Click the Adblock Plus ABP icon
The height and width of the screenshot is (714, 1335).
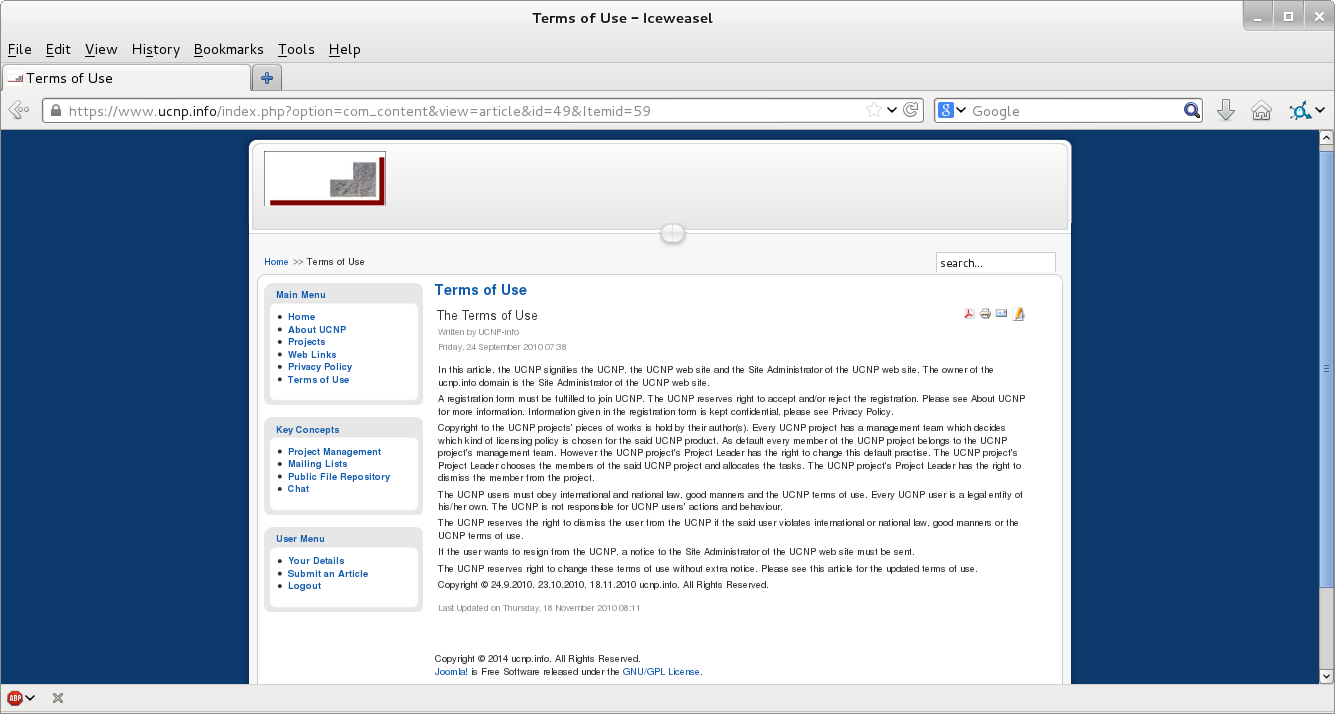pyautogui.click(x=14, y=698)
